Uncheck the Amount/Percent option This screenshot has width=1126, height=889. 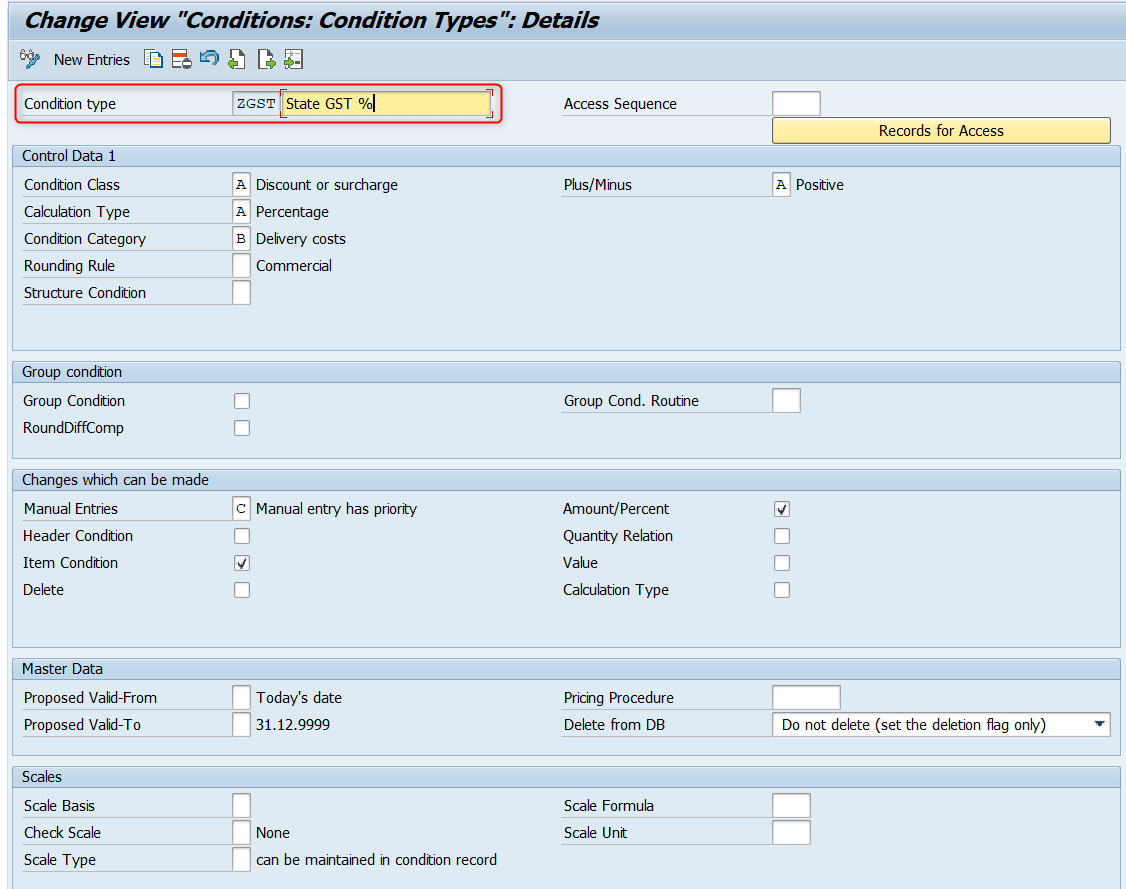click(781, 508)
